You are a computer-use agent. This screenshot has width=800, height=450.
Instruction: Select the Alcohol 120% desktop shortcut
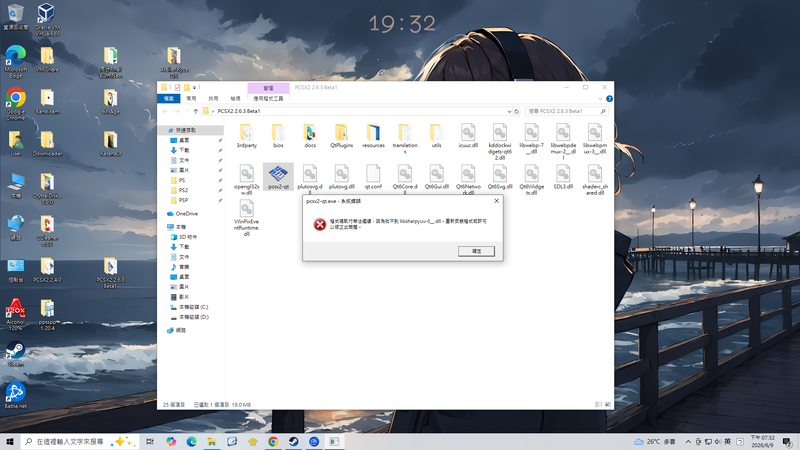tap(16, 314)
